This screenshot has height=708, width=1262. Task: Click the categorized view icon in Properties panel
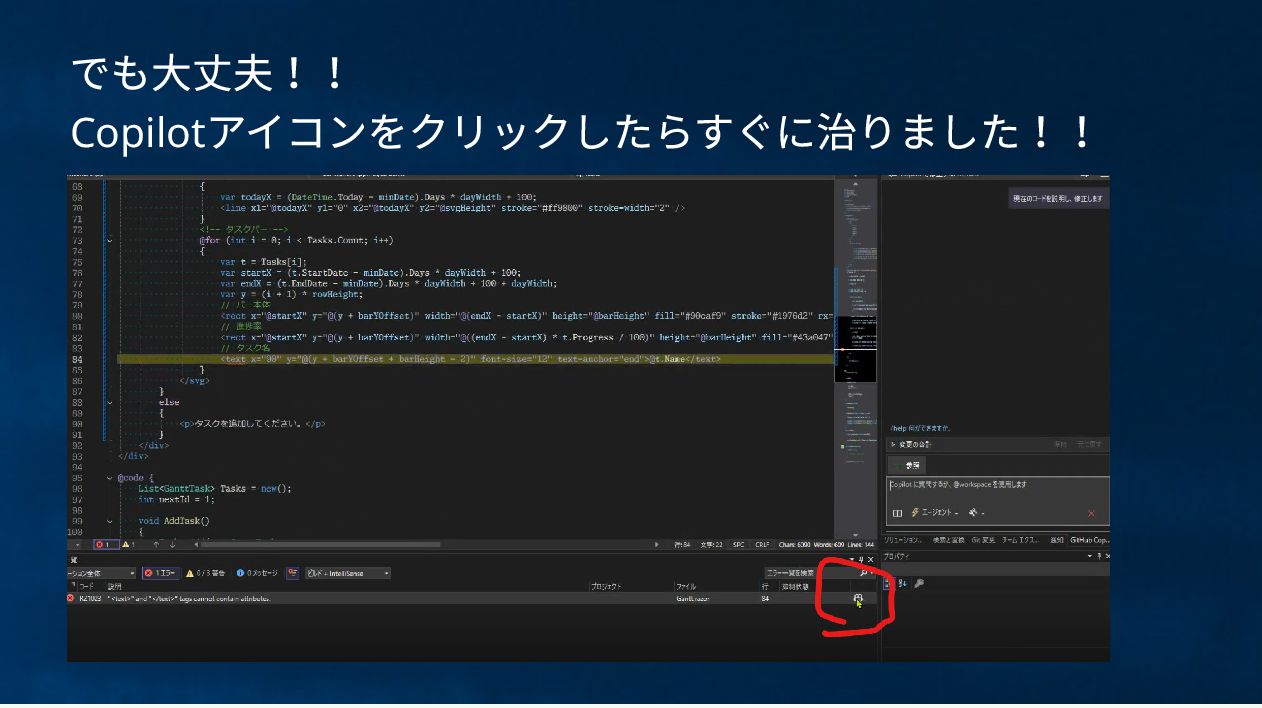click(888, 583)
